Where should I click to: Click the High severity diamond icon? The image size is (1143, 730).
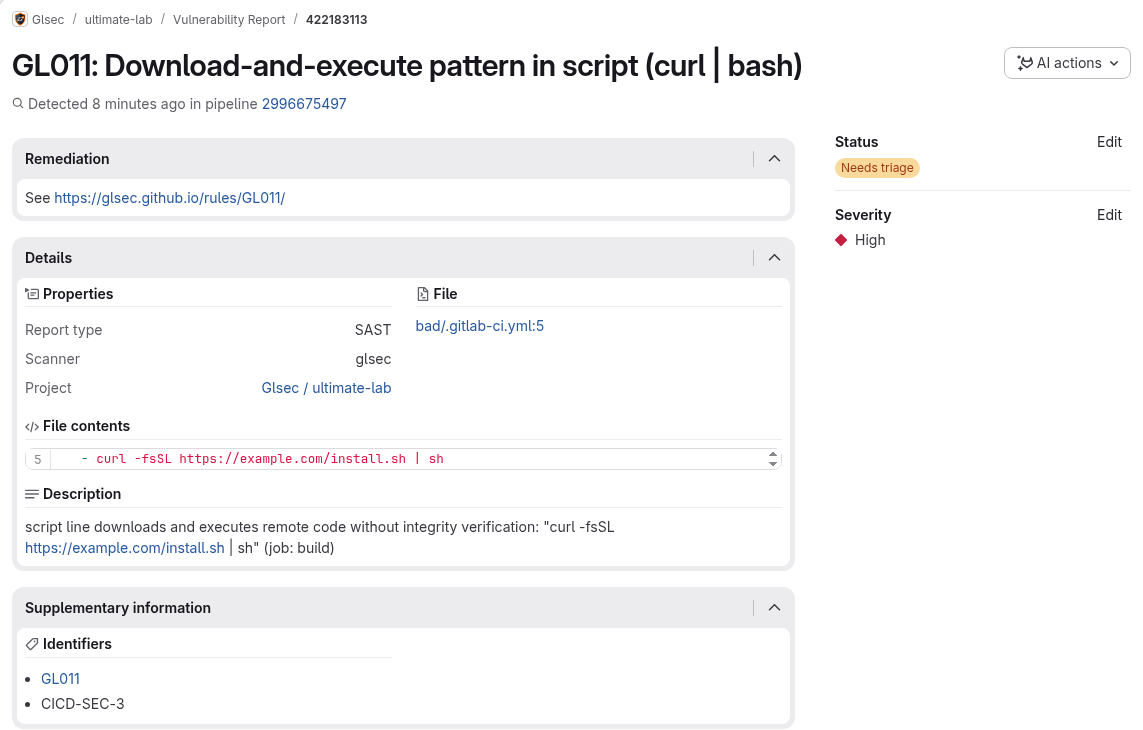[841, 240]
